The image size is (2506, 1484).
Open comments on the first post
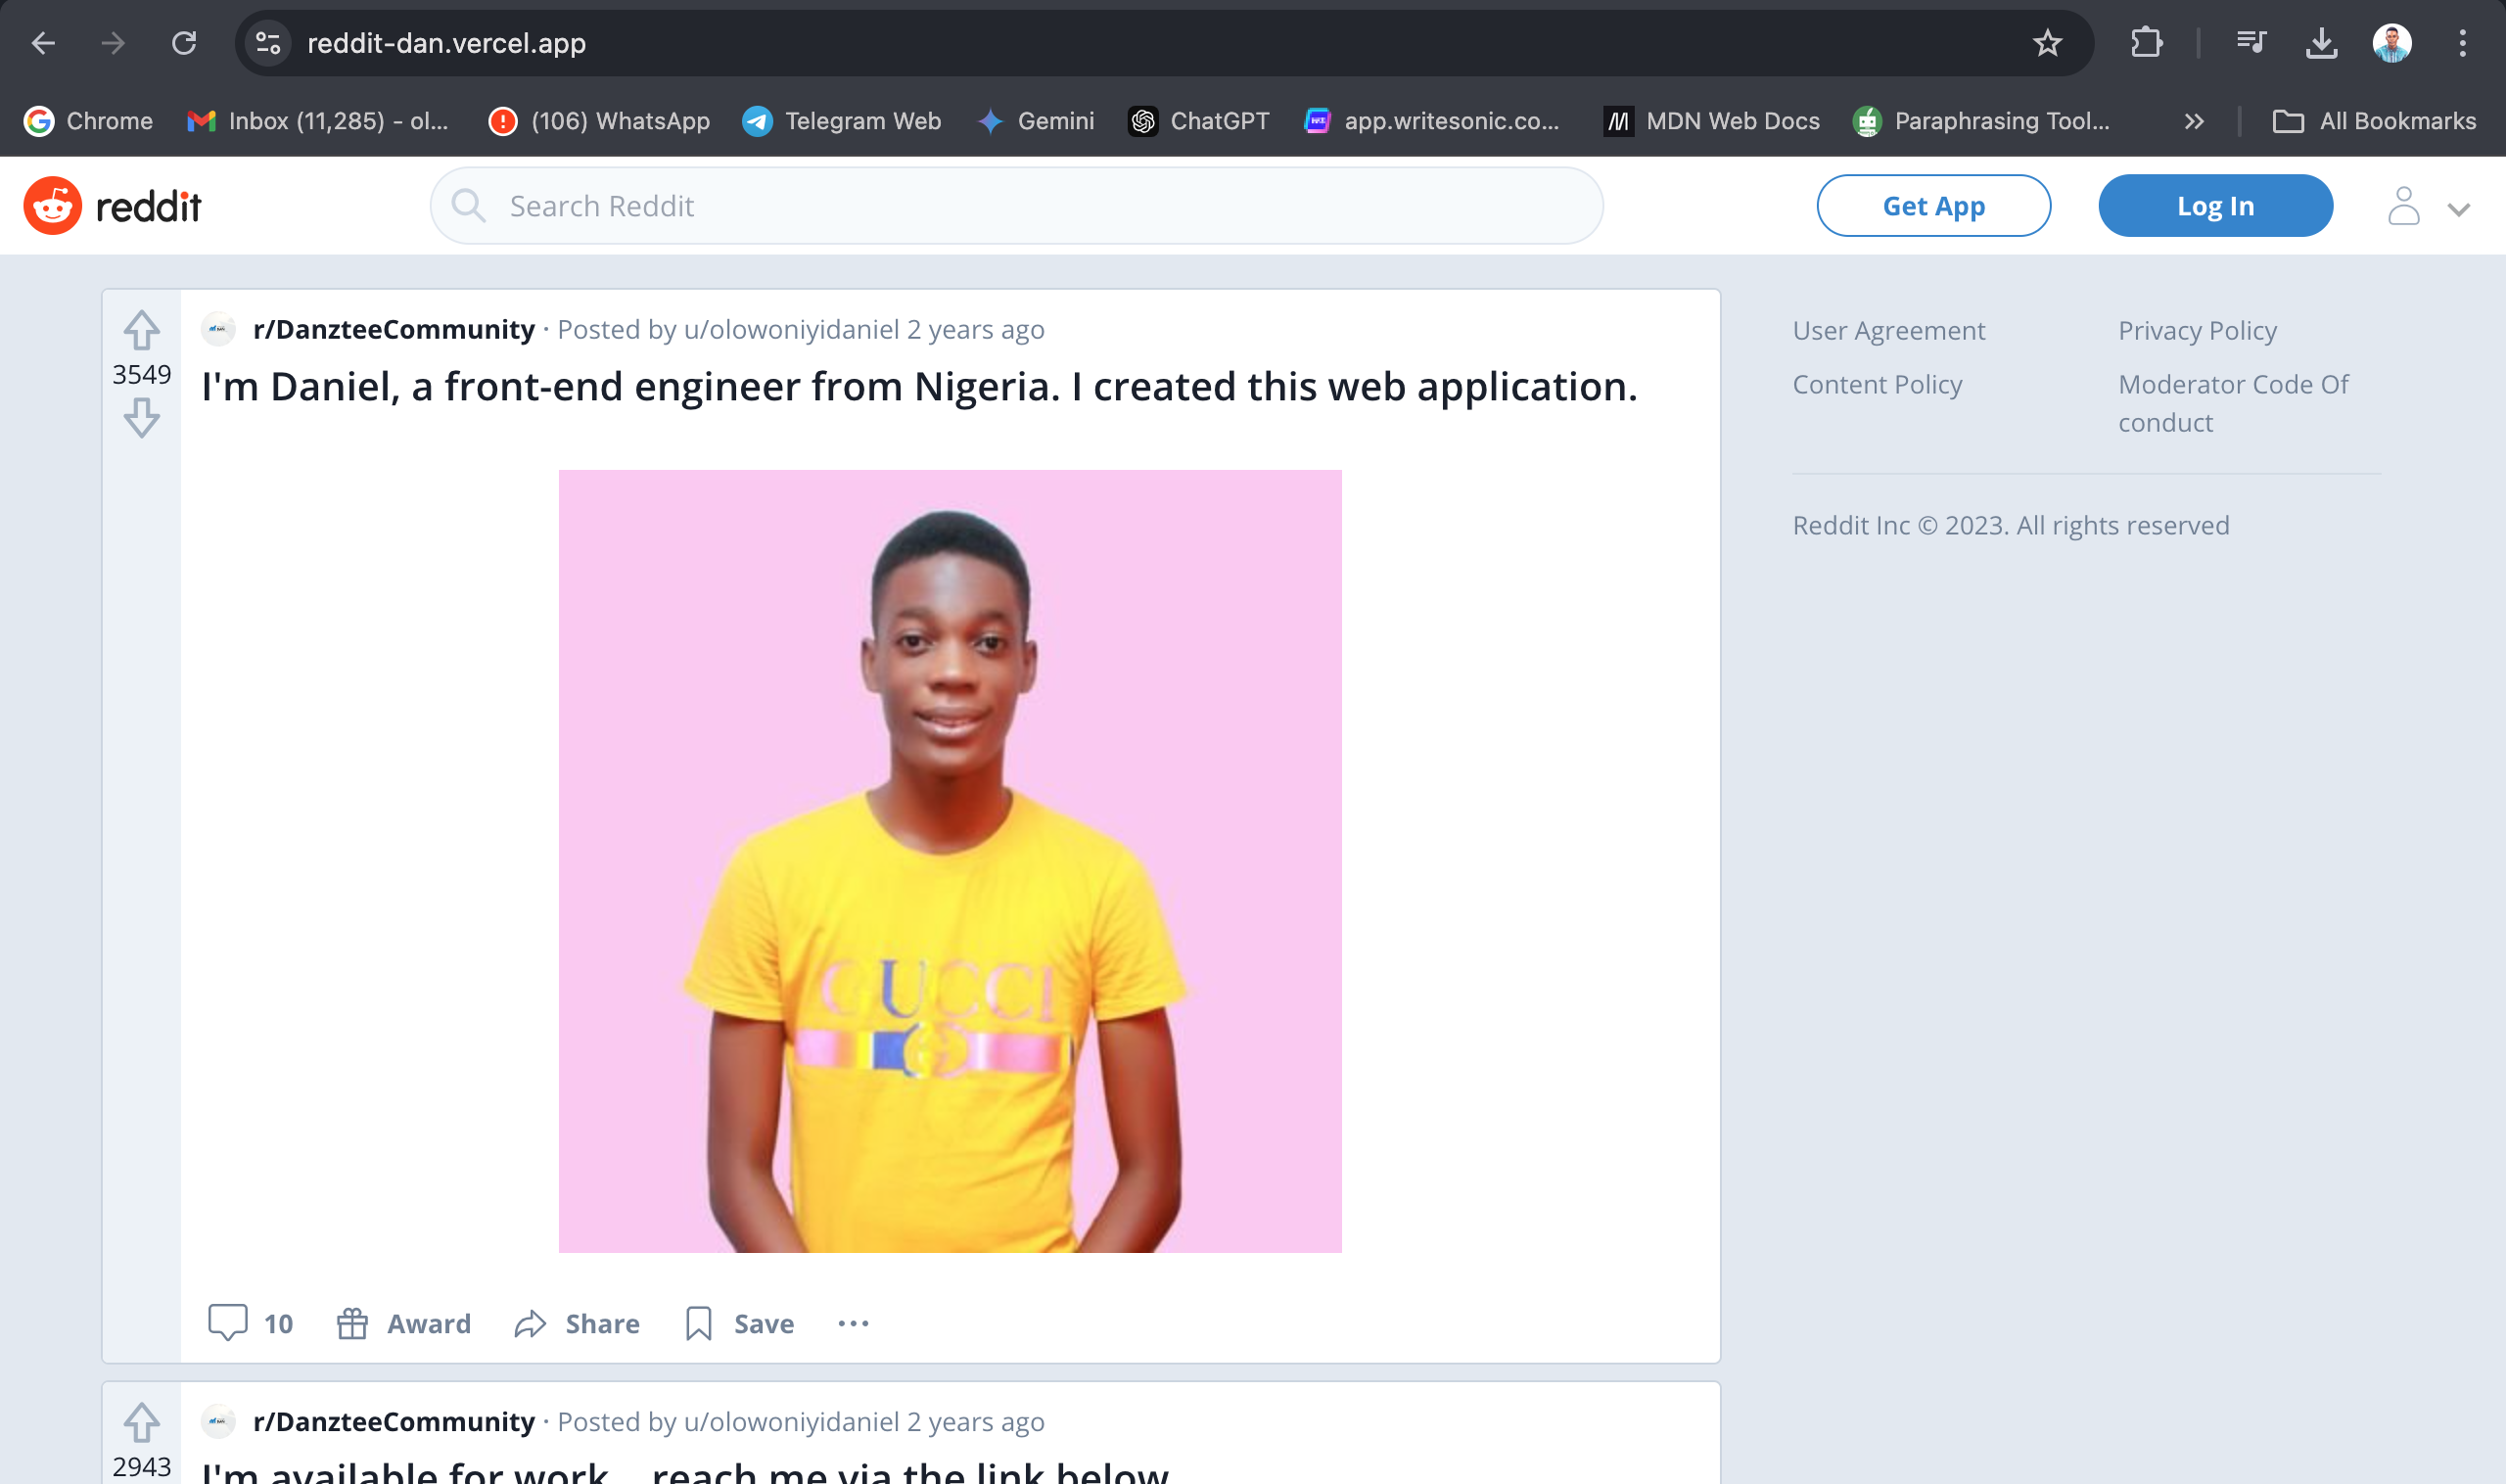(x=250, y=1323)
